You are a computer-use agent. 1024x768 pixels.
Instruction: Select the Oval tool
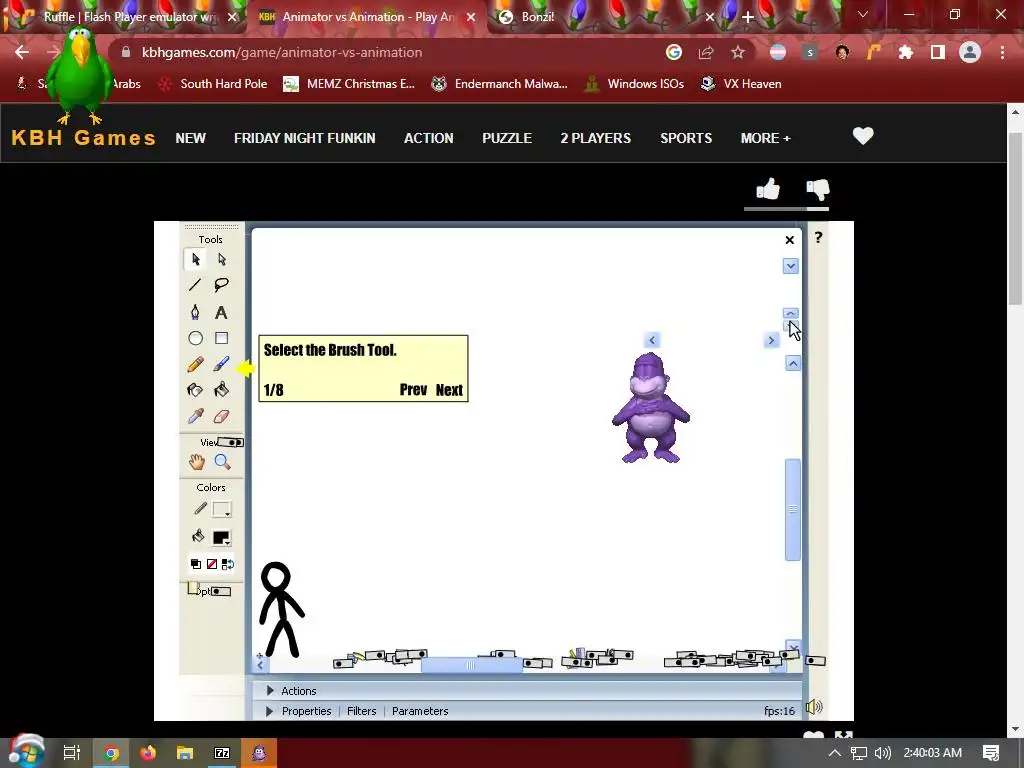coord(195,338)
